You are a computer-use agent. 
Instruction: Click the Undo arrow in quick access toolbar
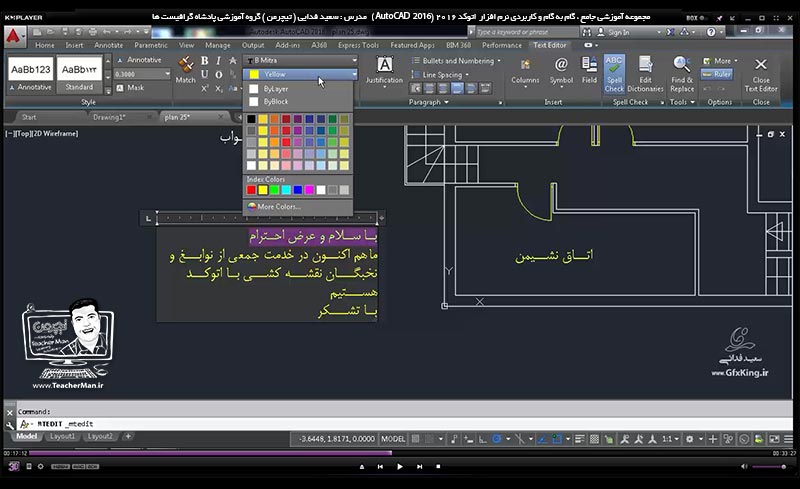tap(107, 32)
